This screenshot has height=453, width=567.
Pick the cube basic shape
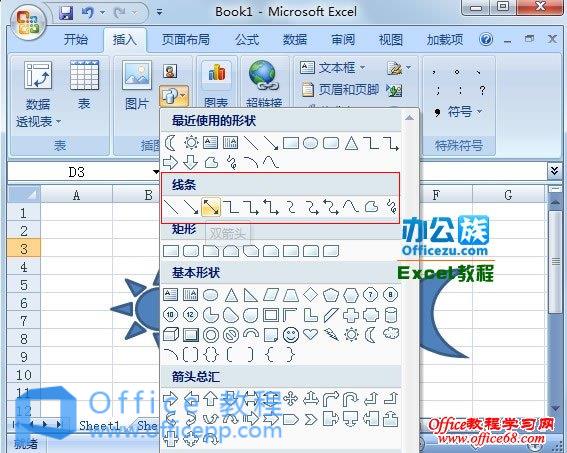click(x=171, y=335)
